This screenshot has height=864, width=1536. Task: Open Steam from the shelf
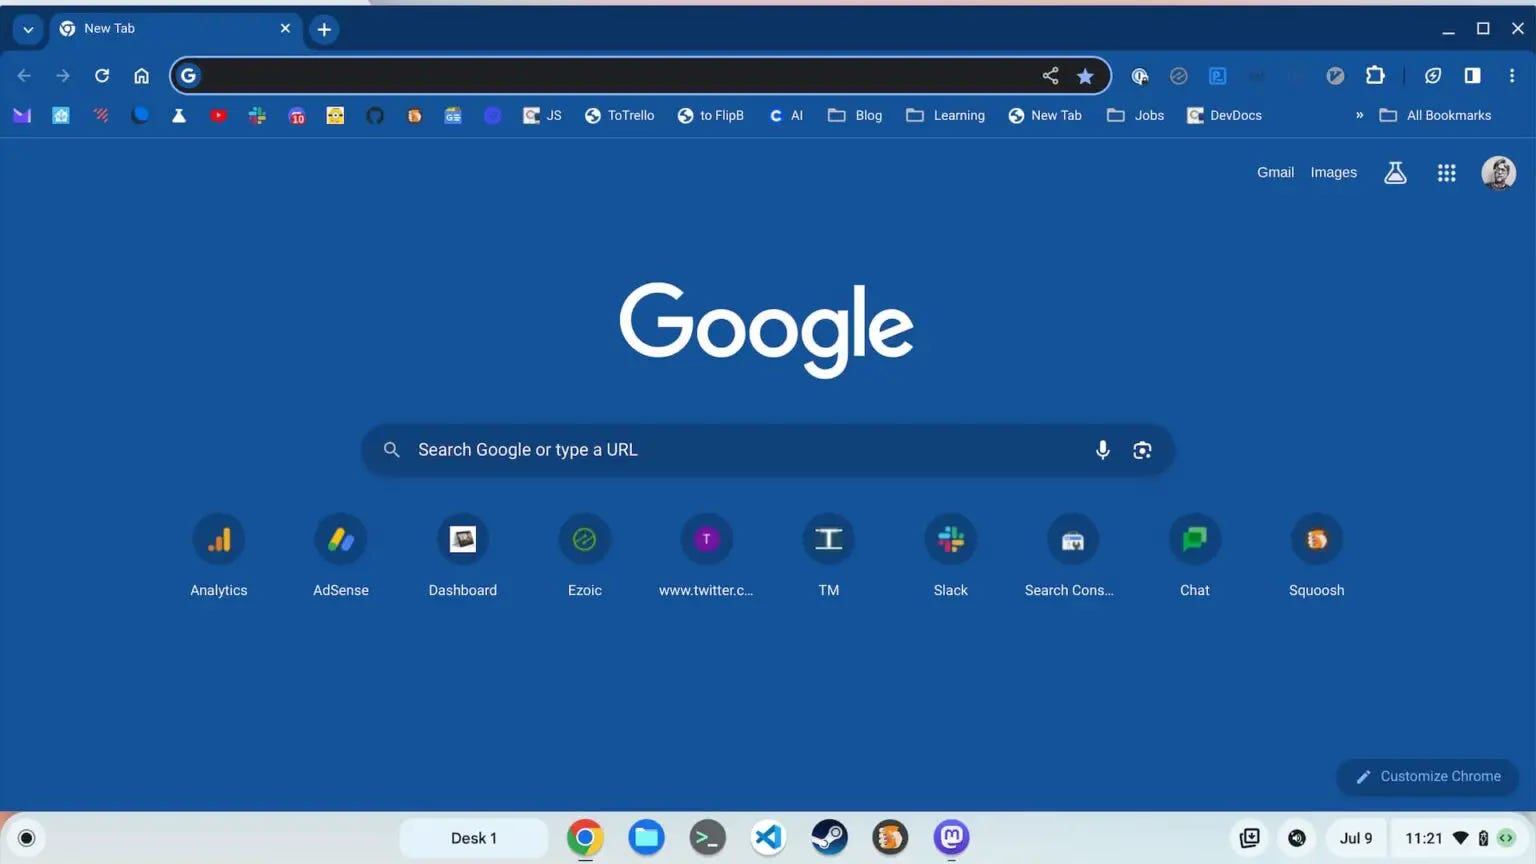pos(829,838)
